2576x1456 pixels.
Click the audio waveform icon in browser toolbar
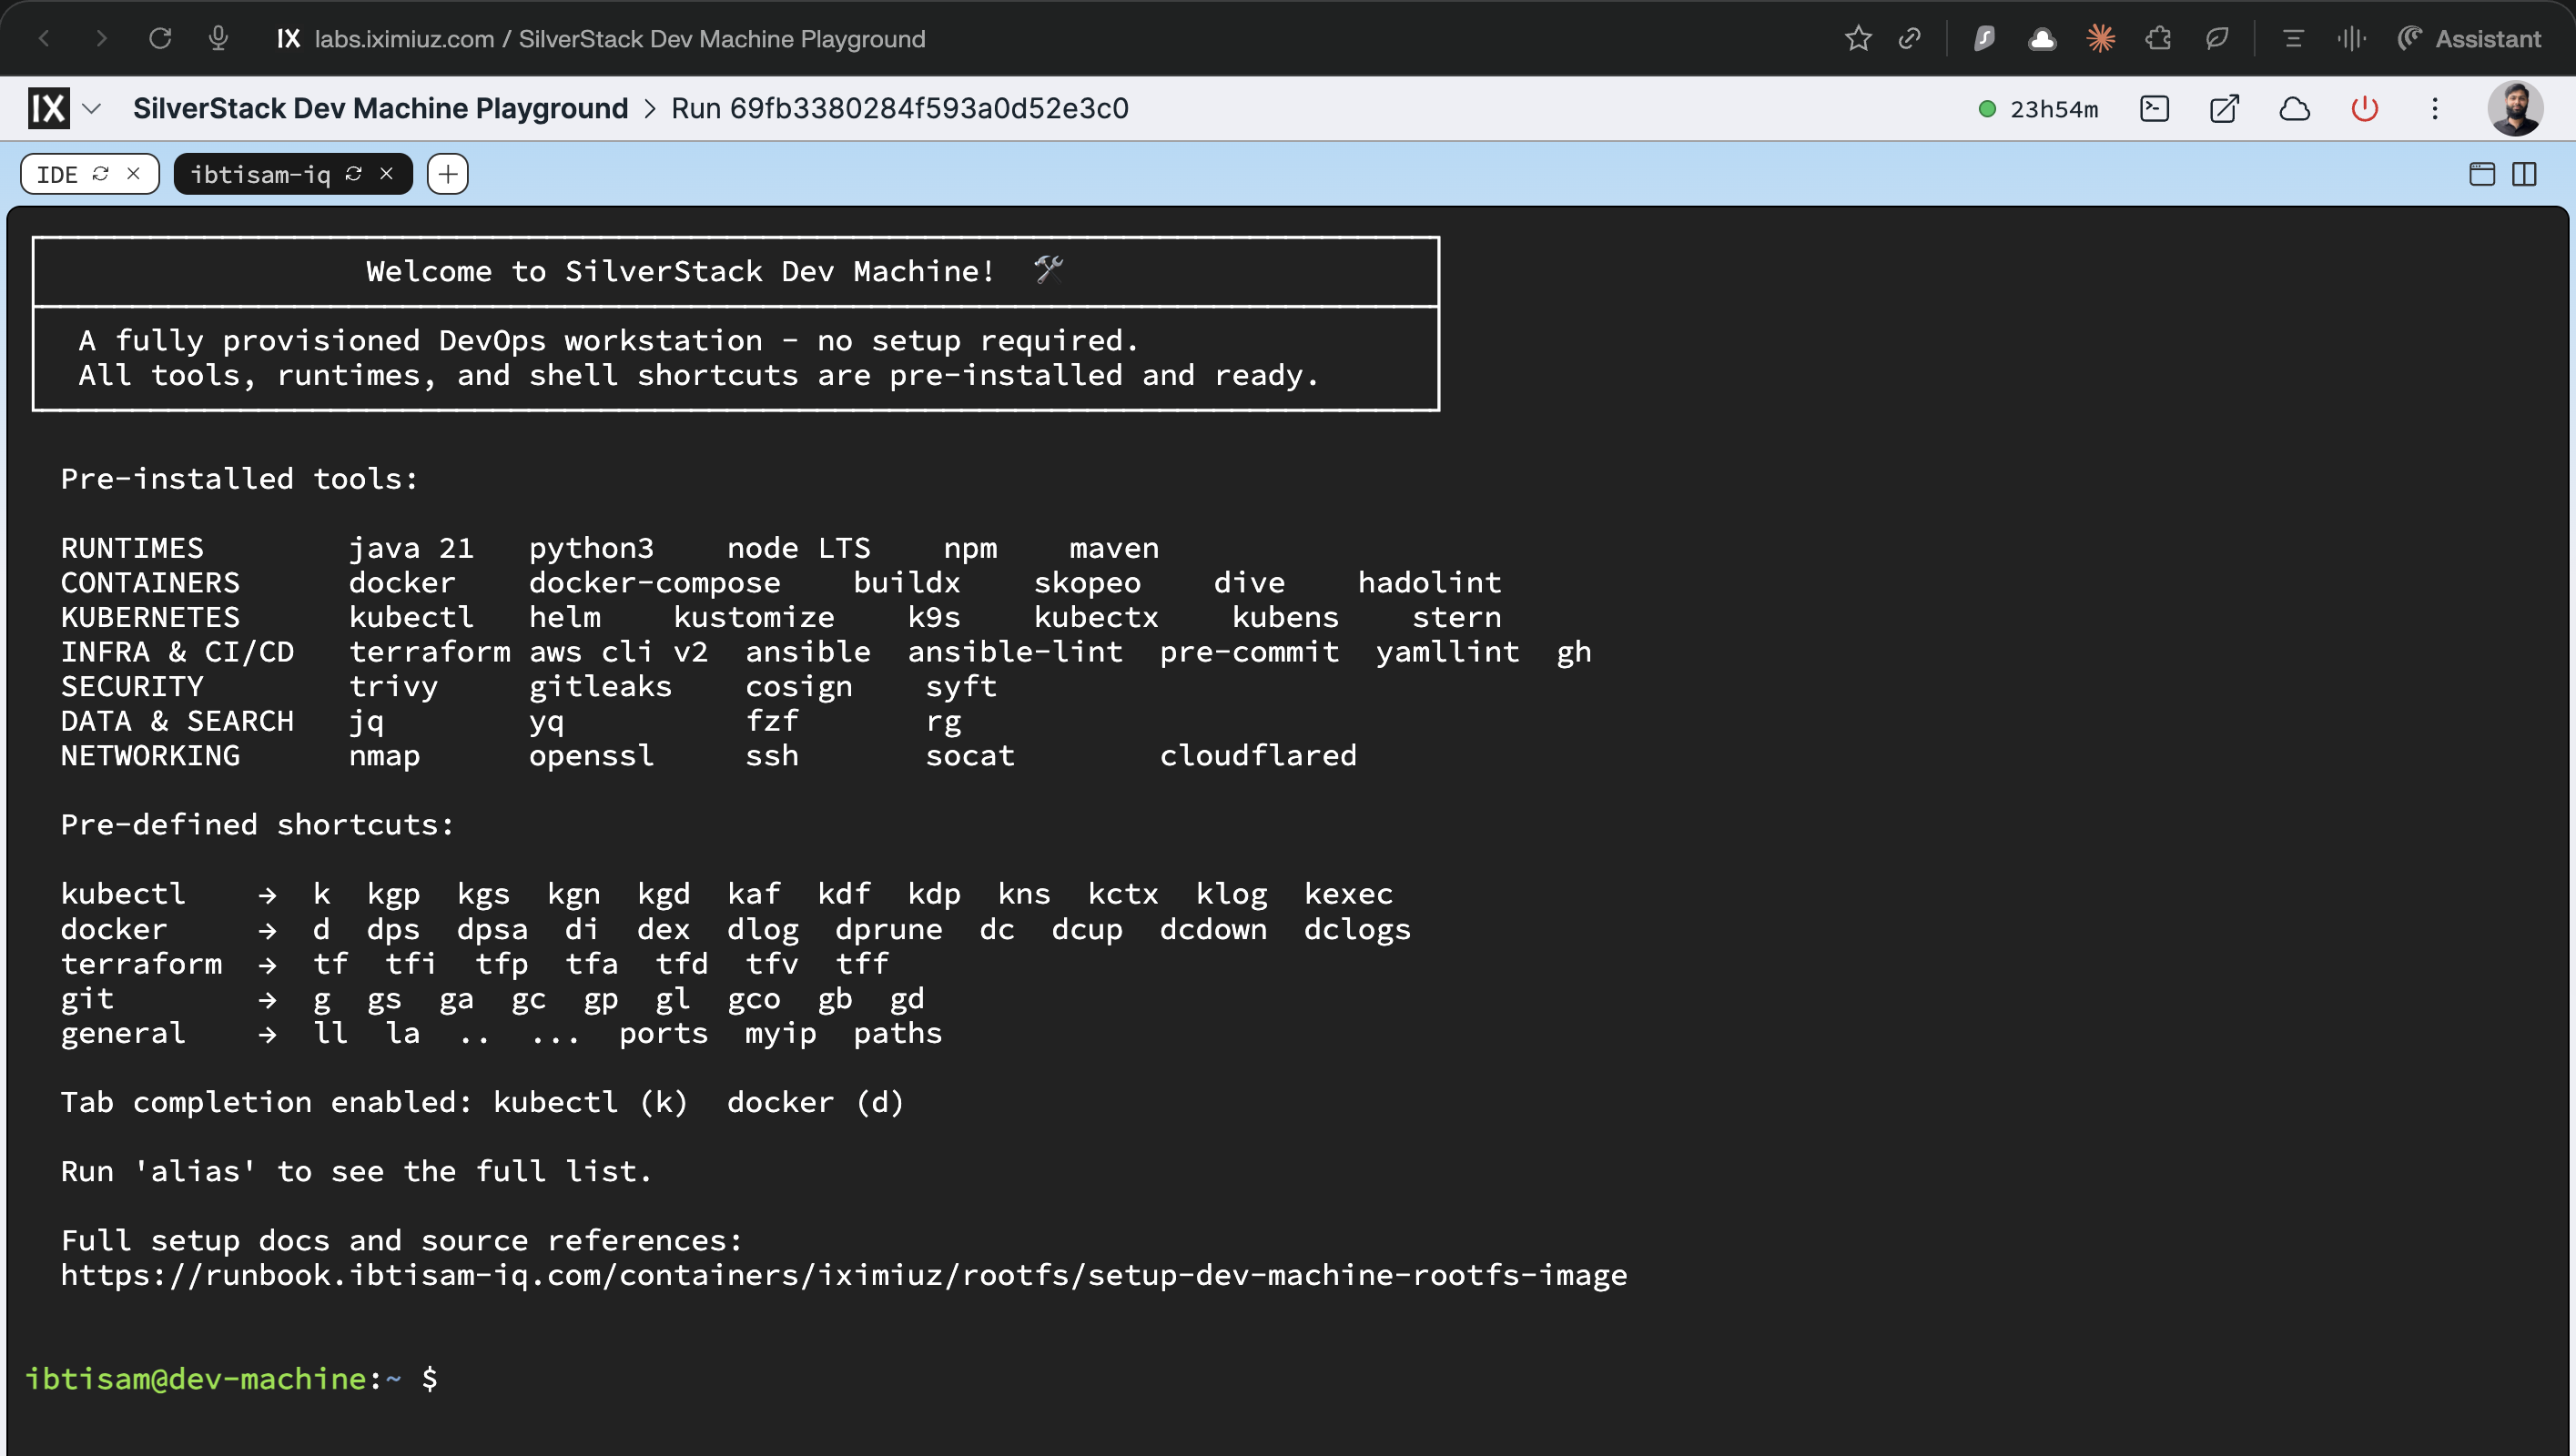[x=2351, y=39]
